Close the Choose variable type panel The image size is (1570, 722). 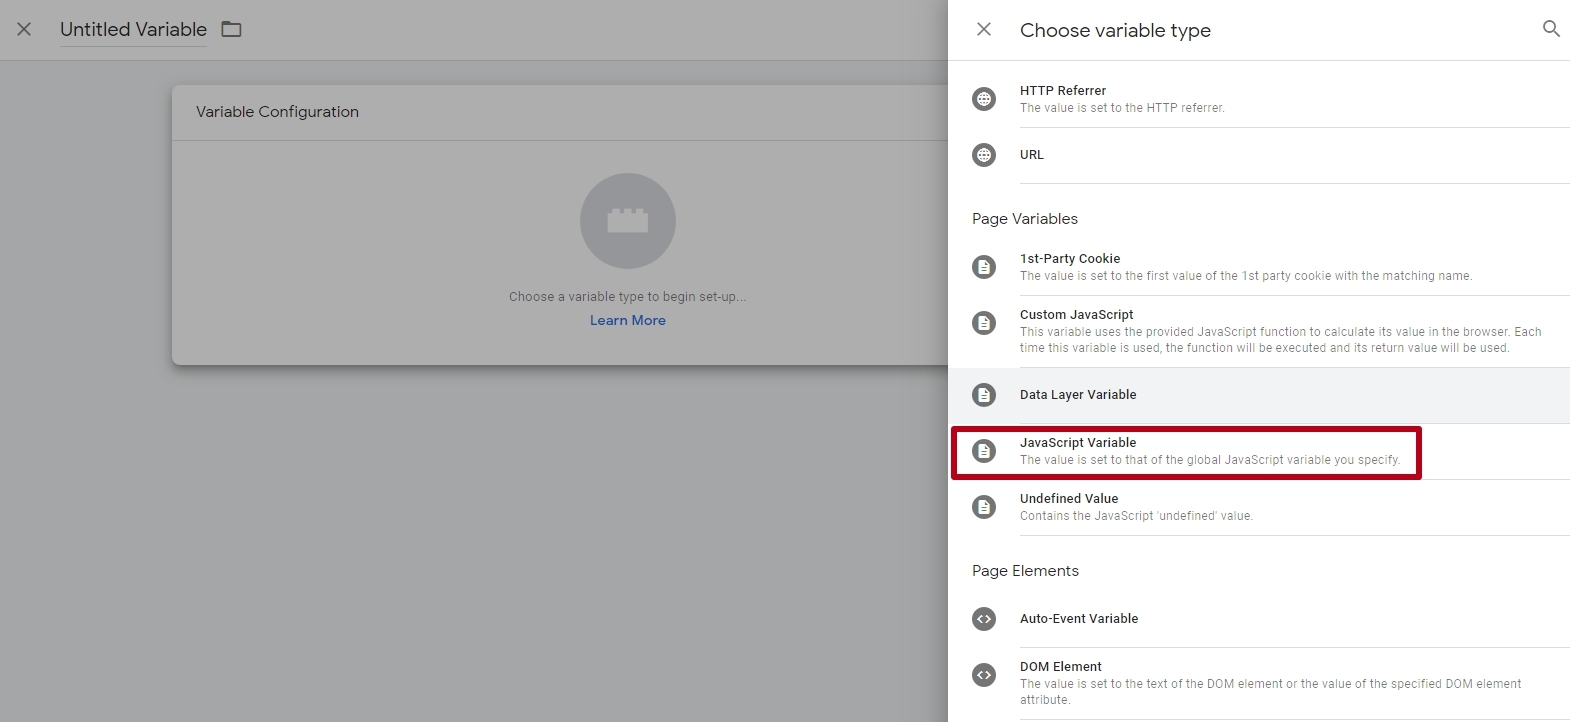[x=984, y=29]
